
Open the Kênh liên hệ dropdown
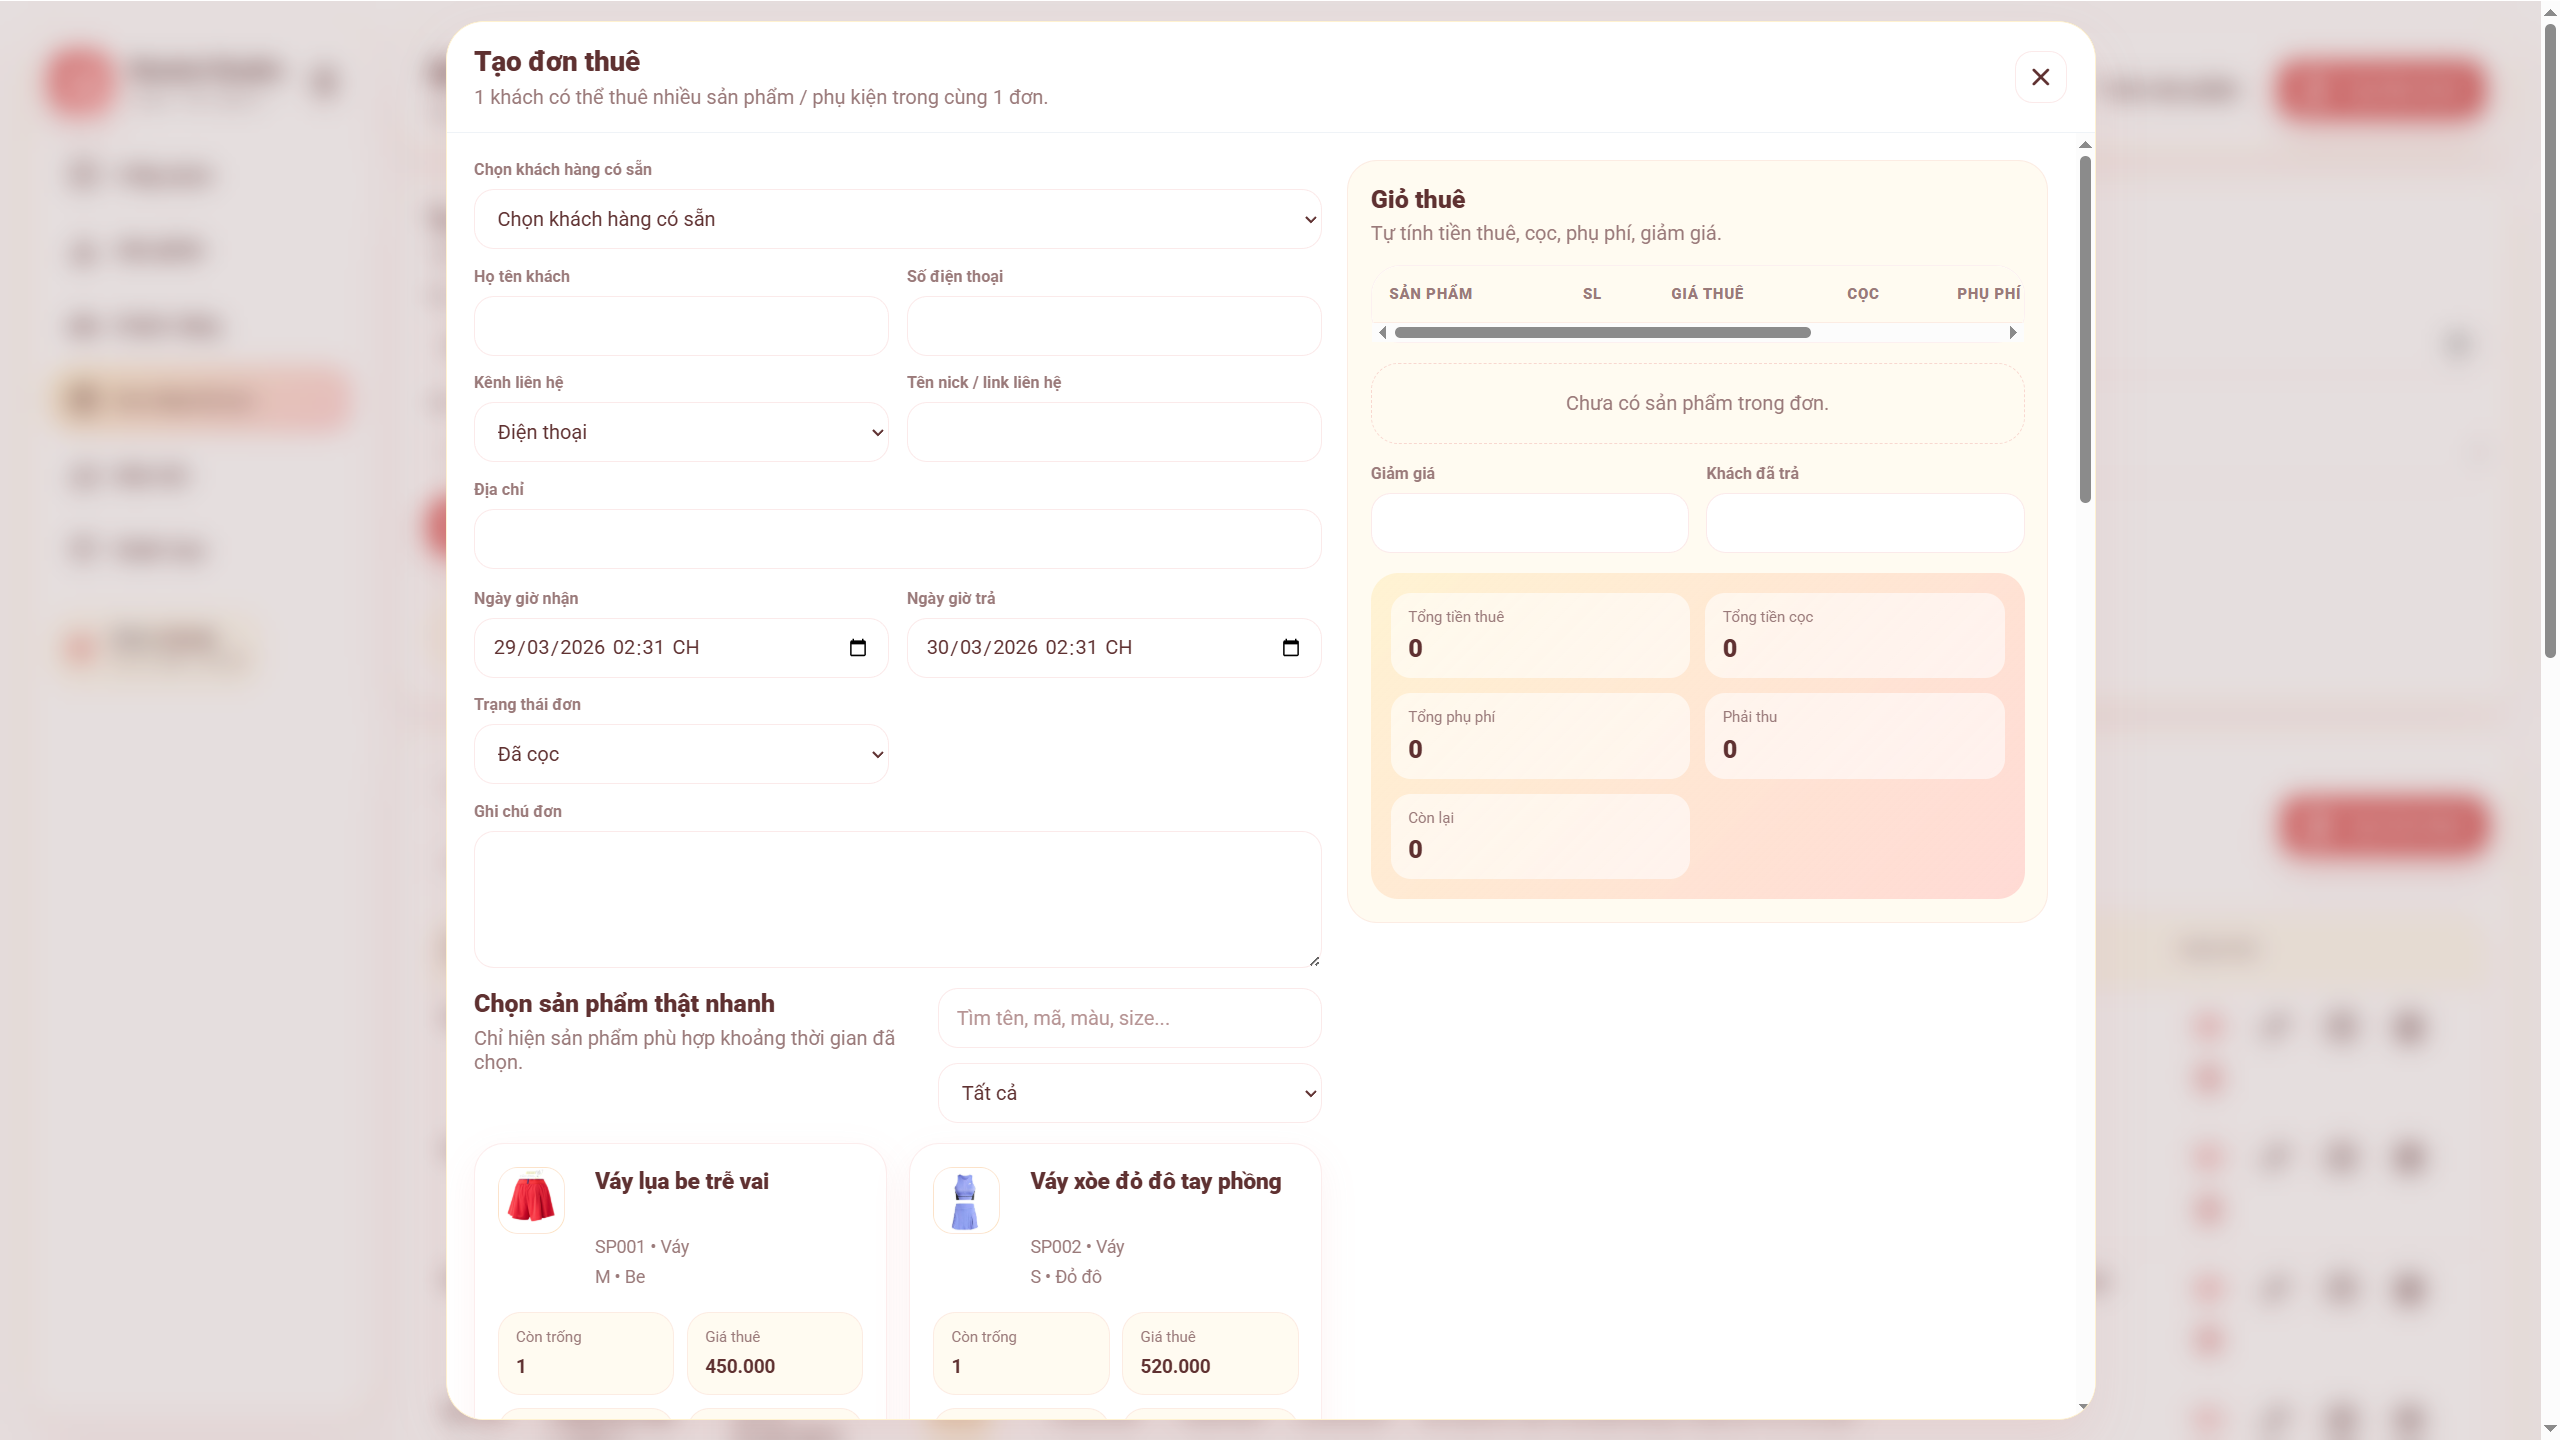680,432
